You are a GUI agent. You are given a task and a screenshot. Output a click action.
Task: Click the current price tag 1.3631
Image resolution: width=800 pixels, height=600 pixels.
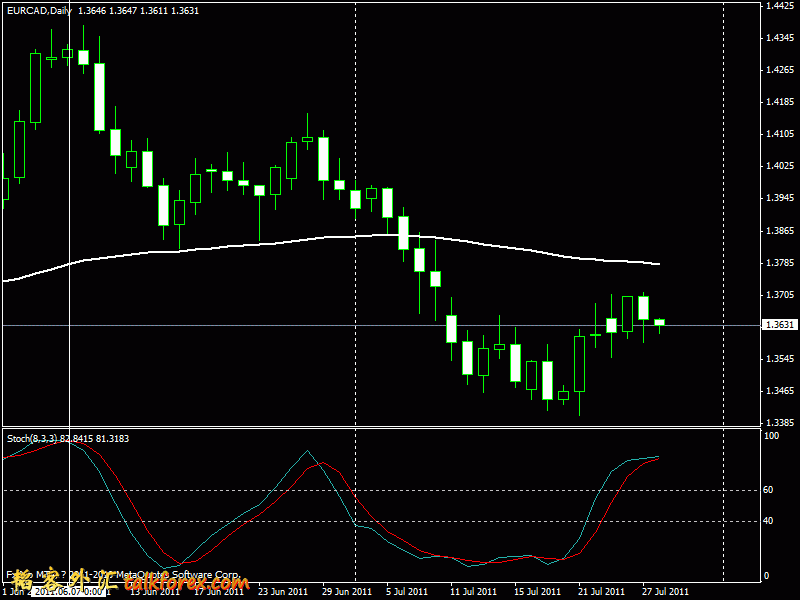tap(779, 325)
